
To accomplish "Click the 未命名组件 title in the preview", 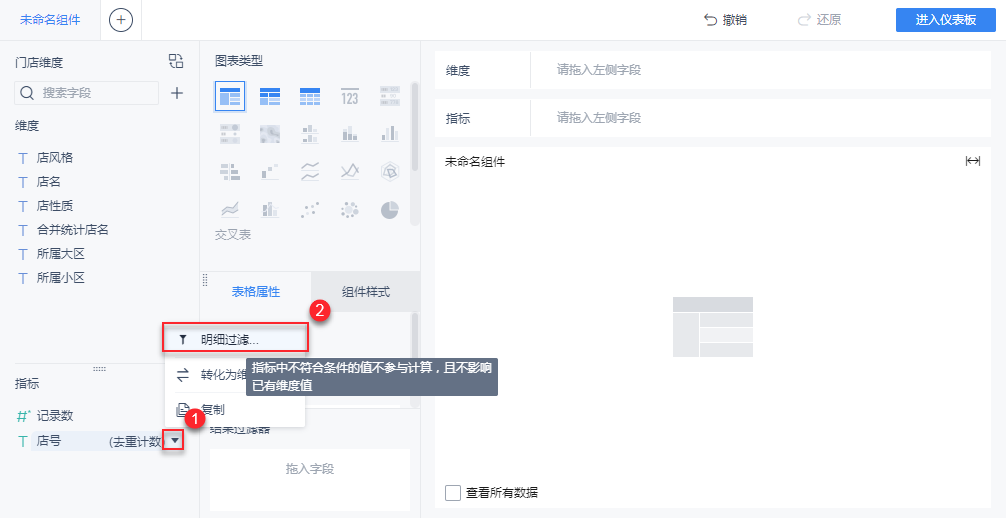I will (x=475, y=162).
